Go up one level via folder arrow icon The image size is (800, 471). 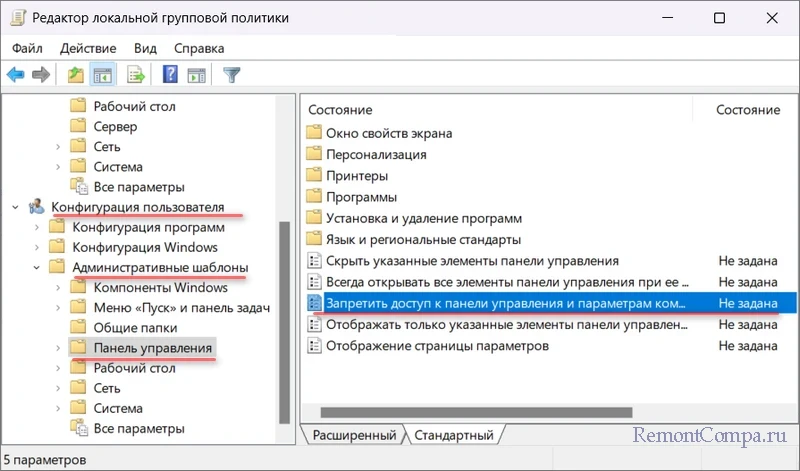pyautogui.click(x=76, y=75)
